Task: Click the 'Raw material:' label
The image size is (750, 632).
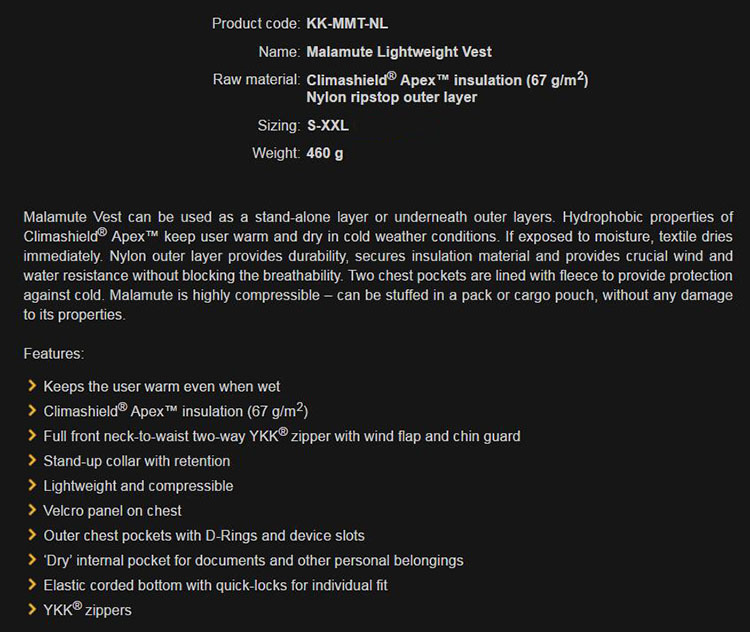Action: pyautogui.click(x=256, y=79)
